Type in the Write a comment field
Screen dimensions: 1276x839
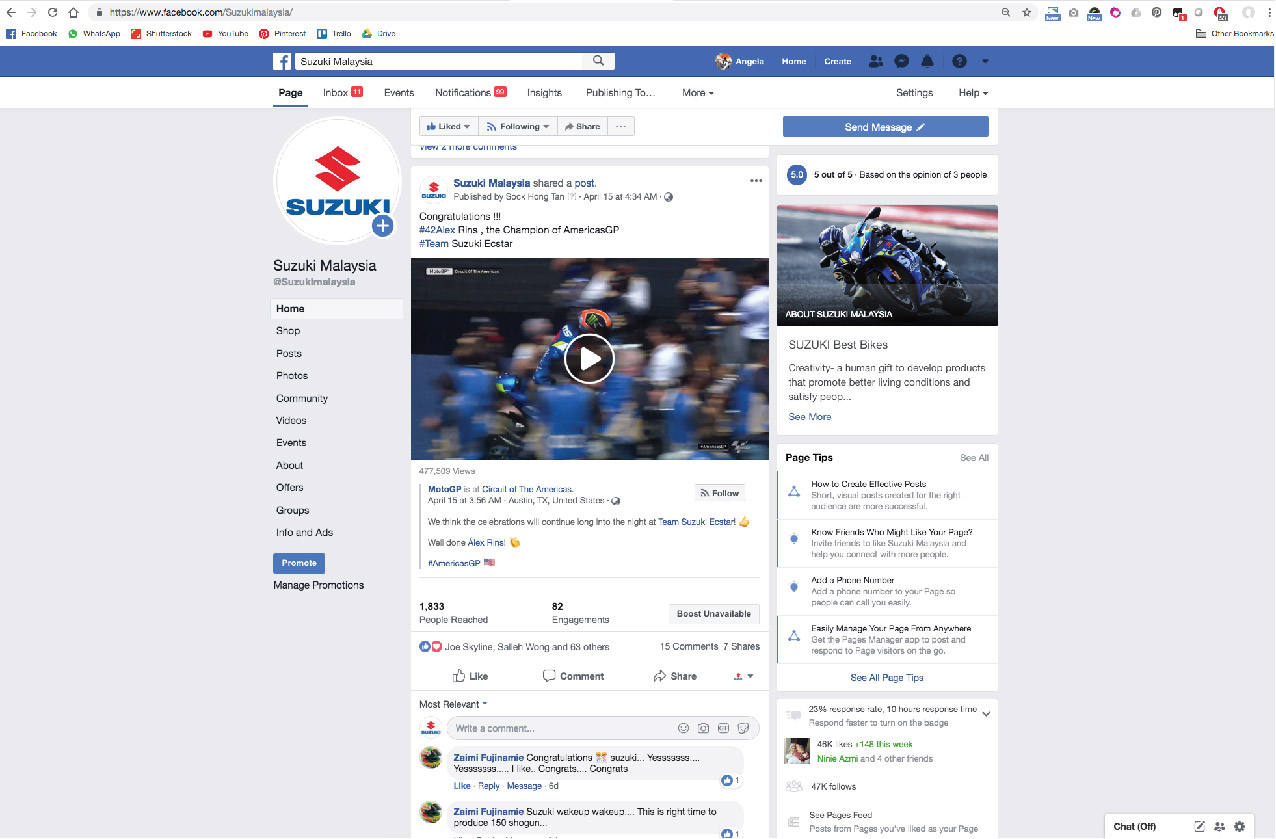(560, 728)
